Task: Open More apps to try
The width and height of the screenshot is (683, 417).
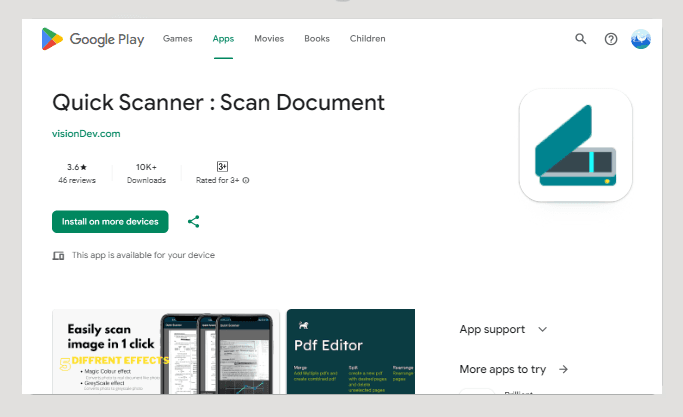Action: (x=503, y=370)
